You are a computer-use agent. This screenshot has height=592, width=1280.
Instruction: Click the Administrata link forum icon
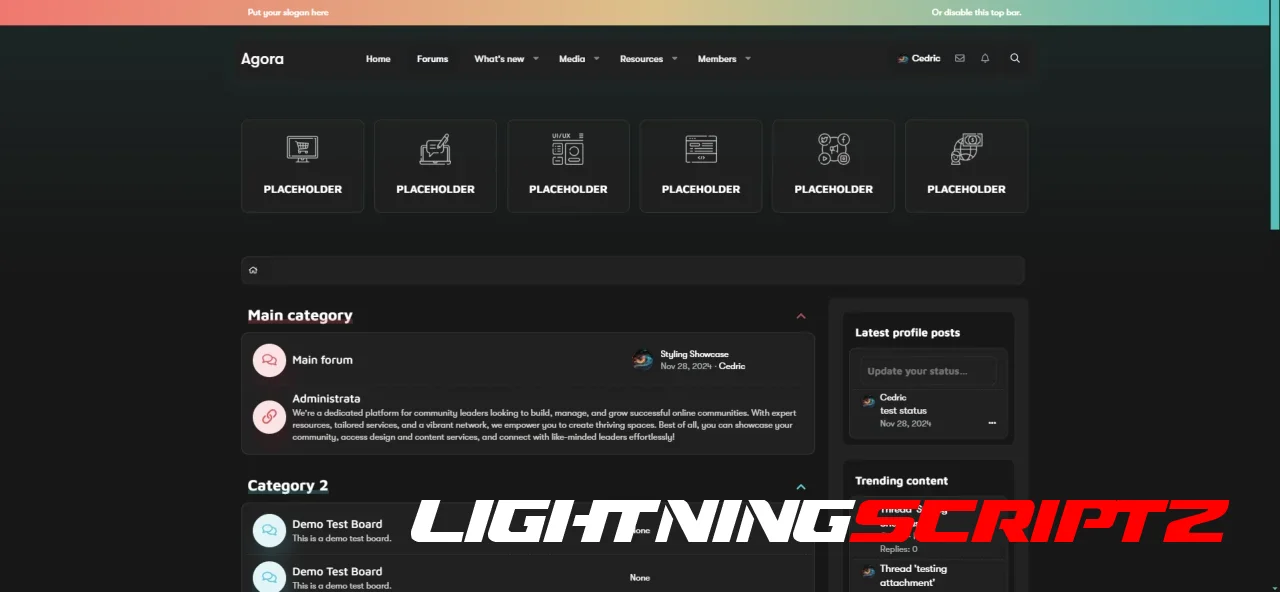pyautogui.click(x=269, y=417)
